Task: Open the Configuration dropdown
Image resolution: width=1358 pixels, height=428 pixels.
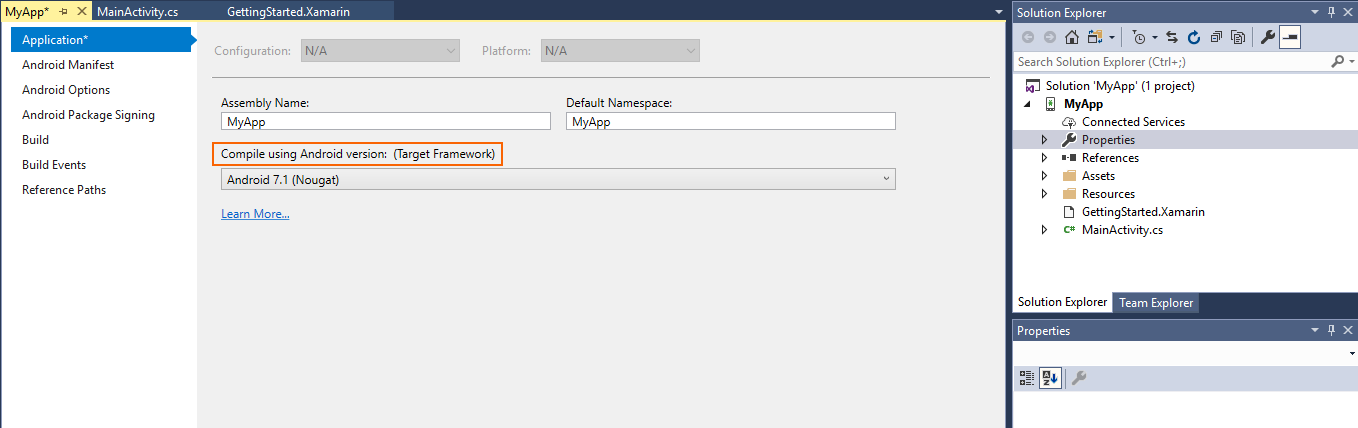Action: tap(380, 50)
